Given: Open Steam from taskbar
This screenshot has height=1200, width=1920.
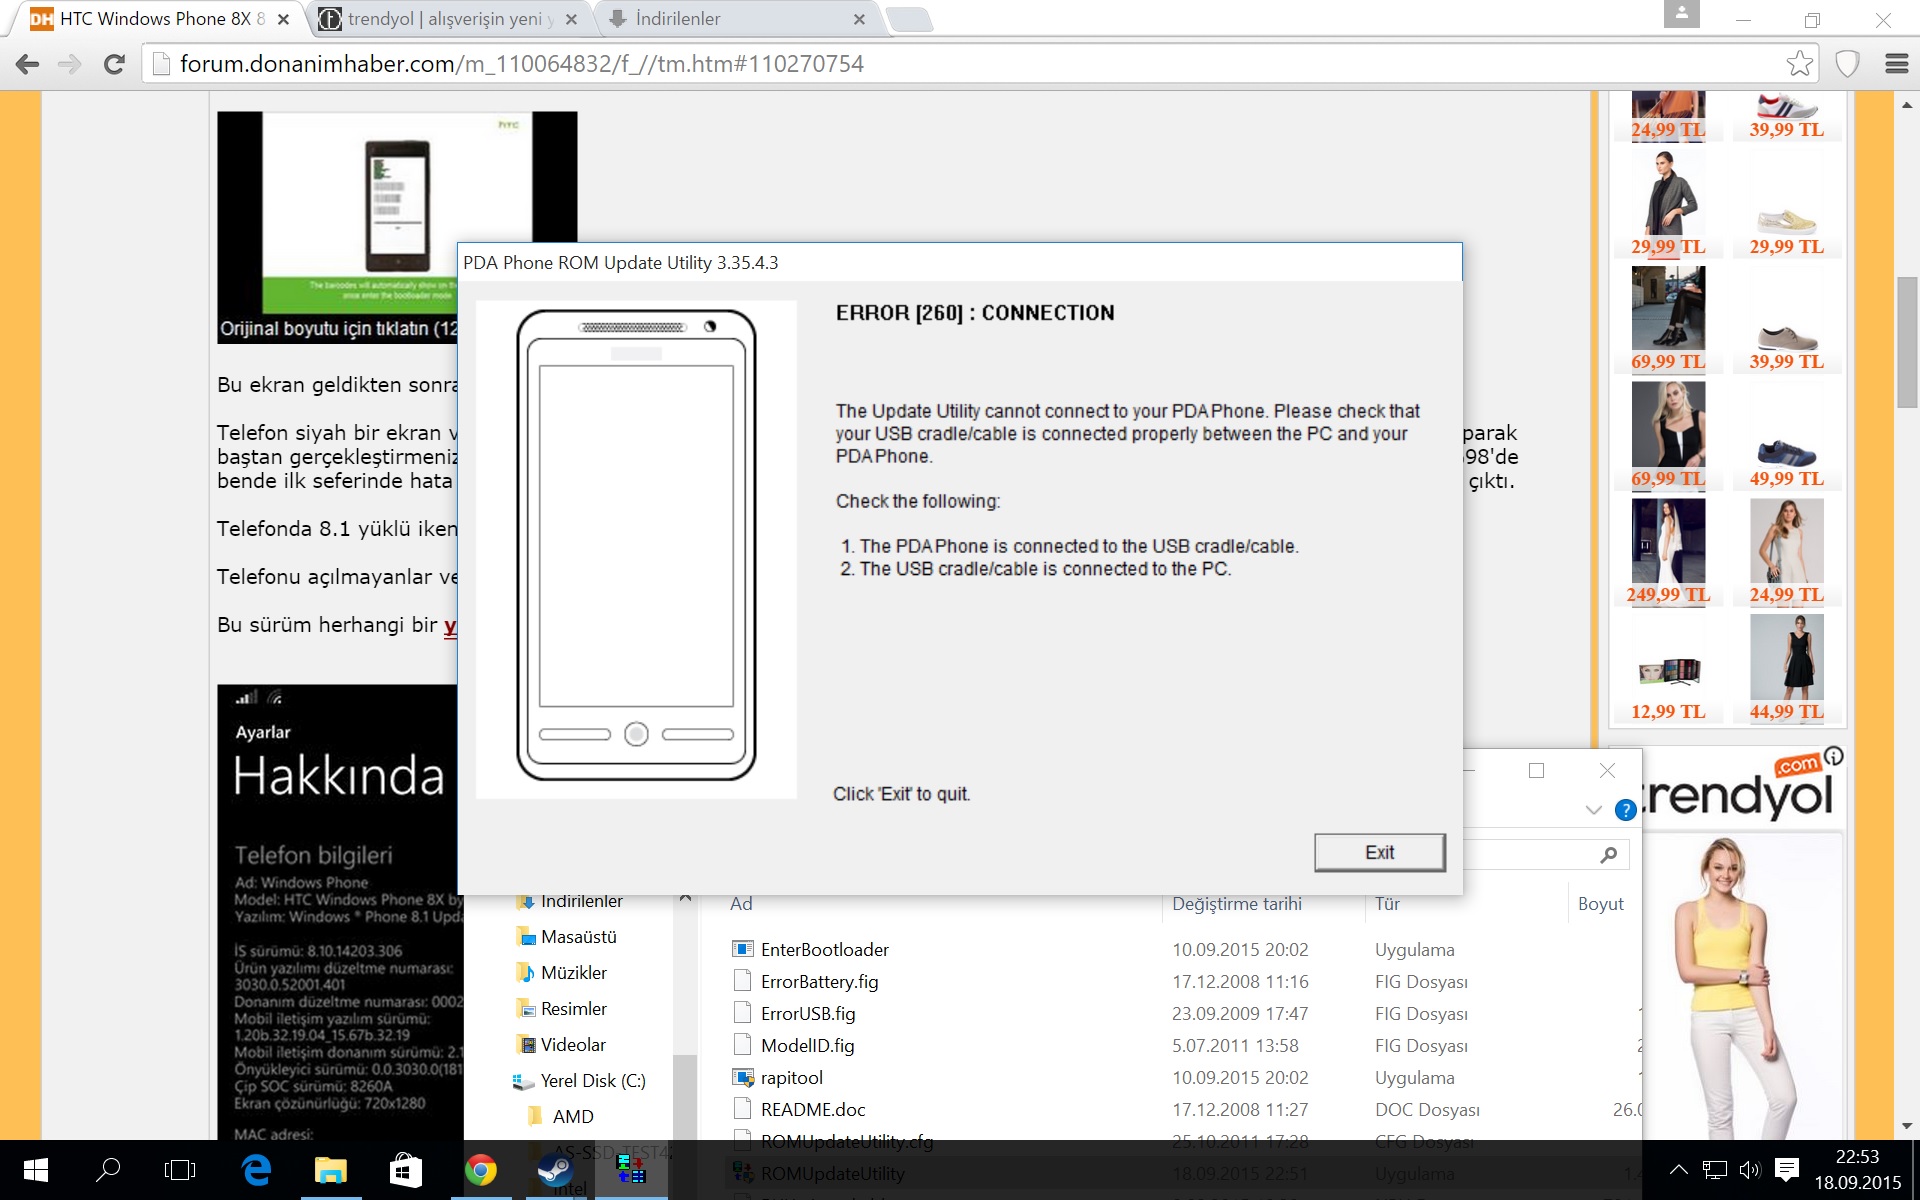Looking at the screenshot, I should point(555,1170).
